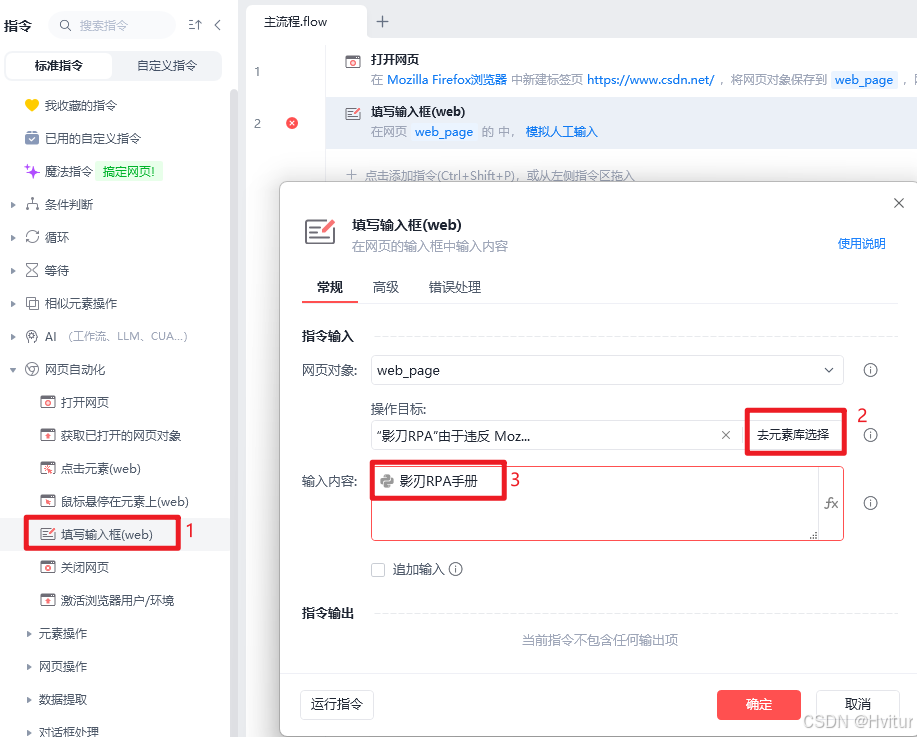Viewport: 917px width, 737px height.
Task: Expand the 循环 category
Action: [x=13, y=237]
